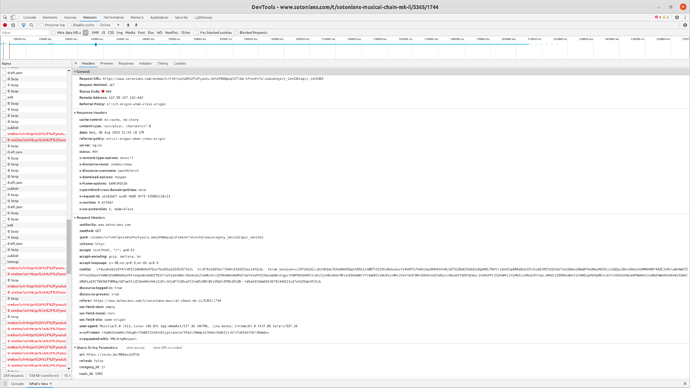This screenshot has height=388, width=690.
Task: Export HAR file using download arrow
Action: (136, 25)
